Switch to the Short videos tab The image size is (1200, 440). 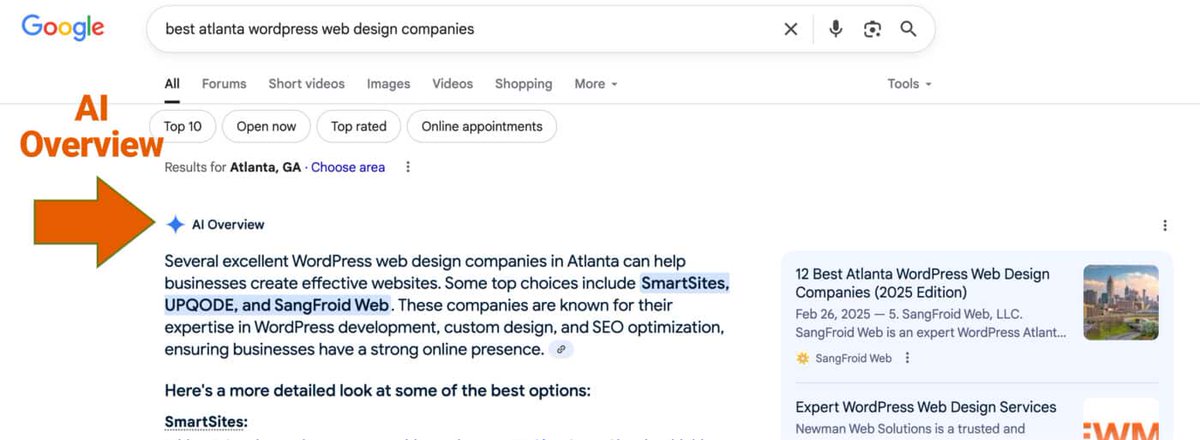[x=306, y=84]
